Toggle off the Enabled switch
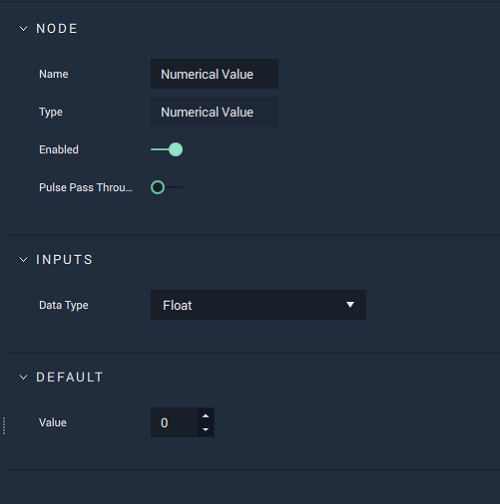Screen dimensions: 500x504 [167, 149]
